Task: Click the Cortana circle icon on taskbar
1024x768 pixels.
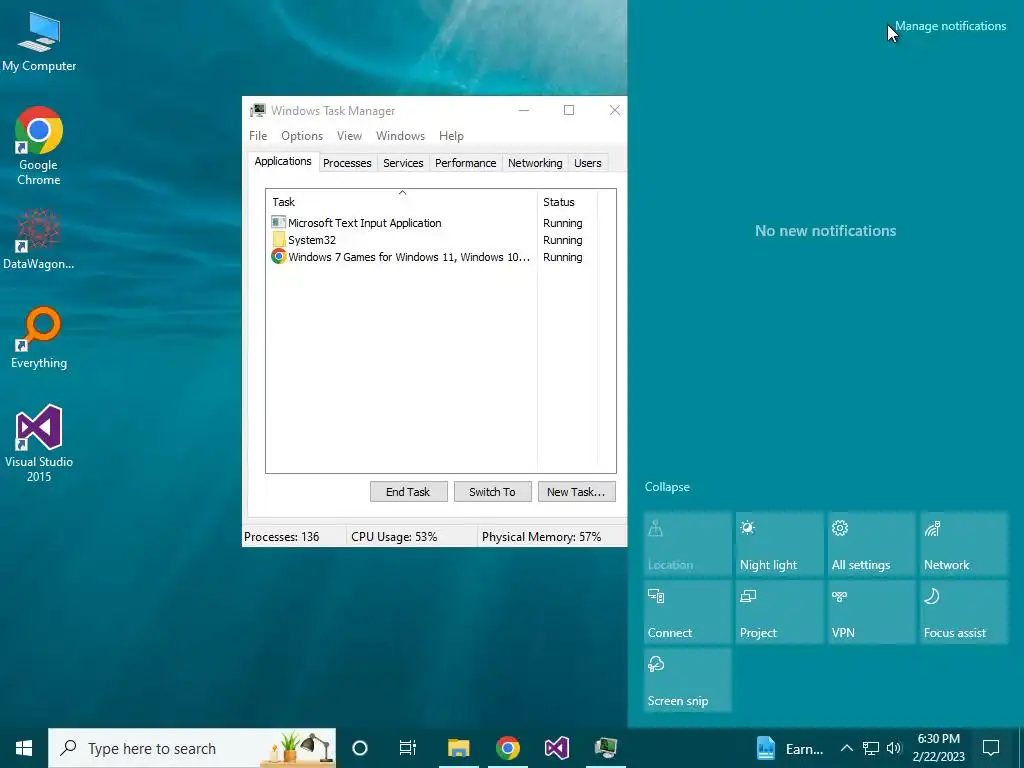Action: pyautogui.click(x=360, y=748)
